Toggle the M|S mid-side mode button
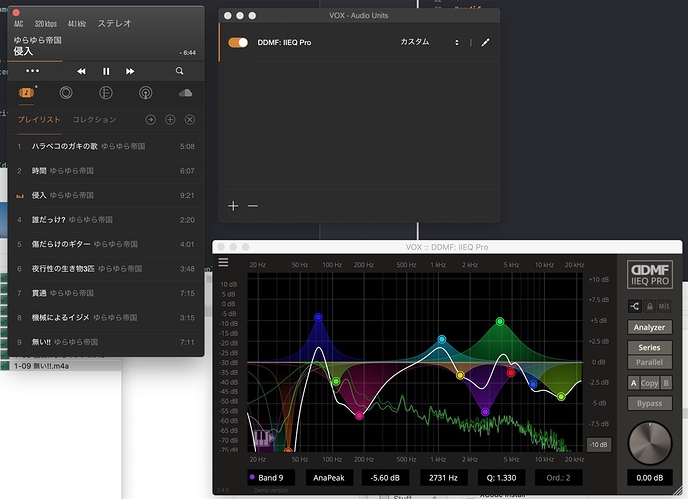This screenshot has width=688, height=499. pos(664,306)
